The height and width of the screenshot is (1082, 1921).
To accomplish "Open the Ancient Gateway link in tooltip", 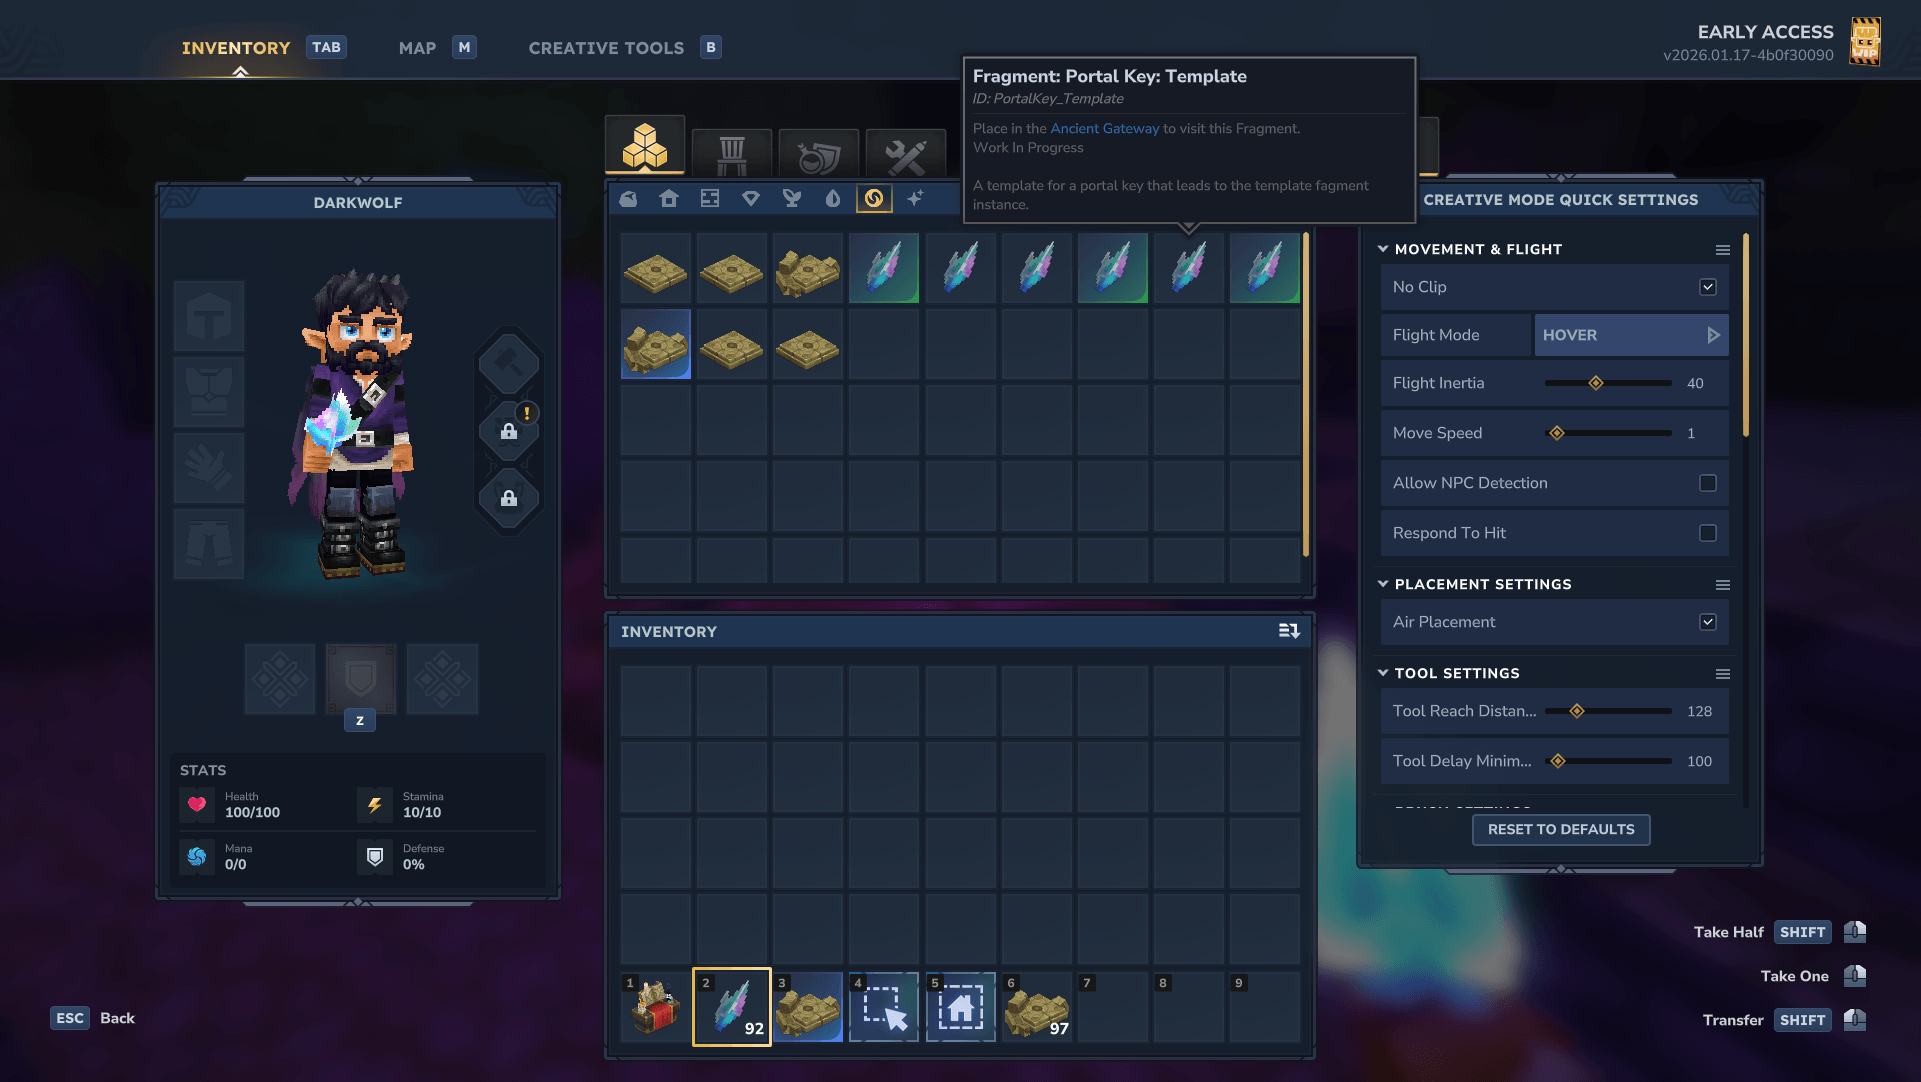I will click(x=1104, y=128).
